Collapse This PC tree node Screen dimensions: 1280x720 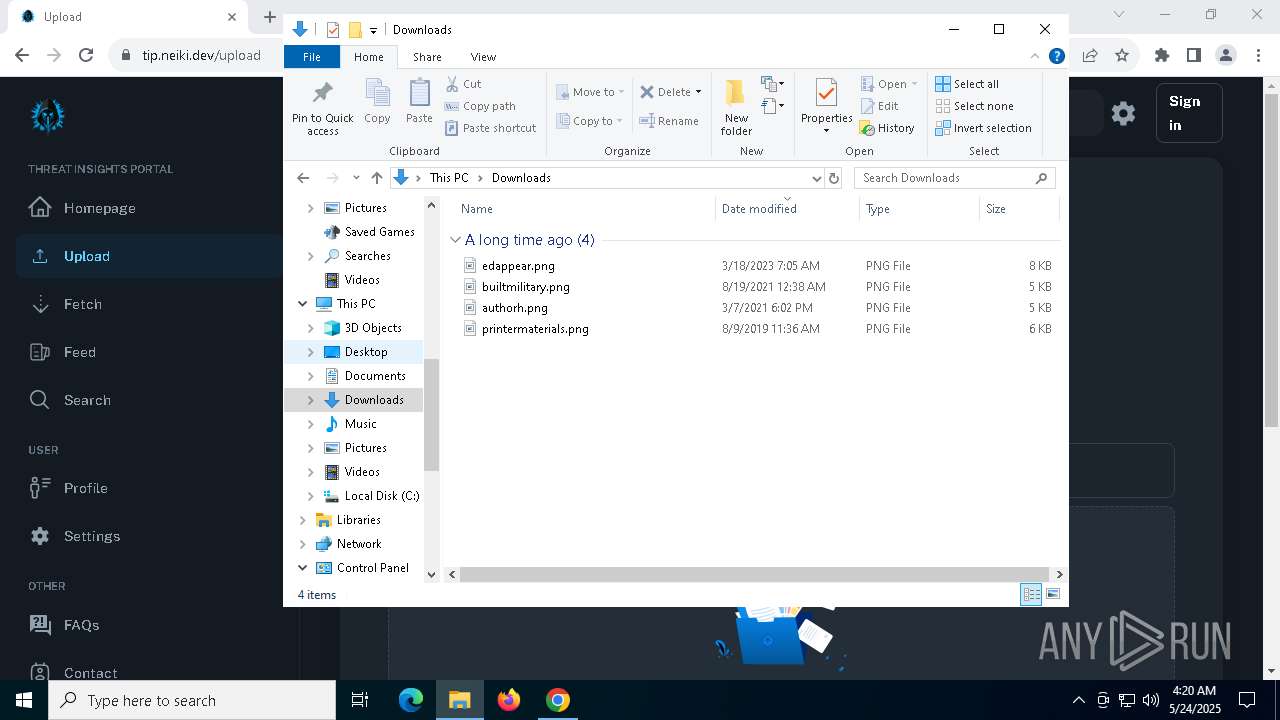point(303,304)
